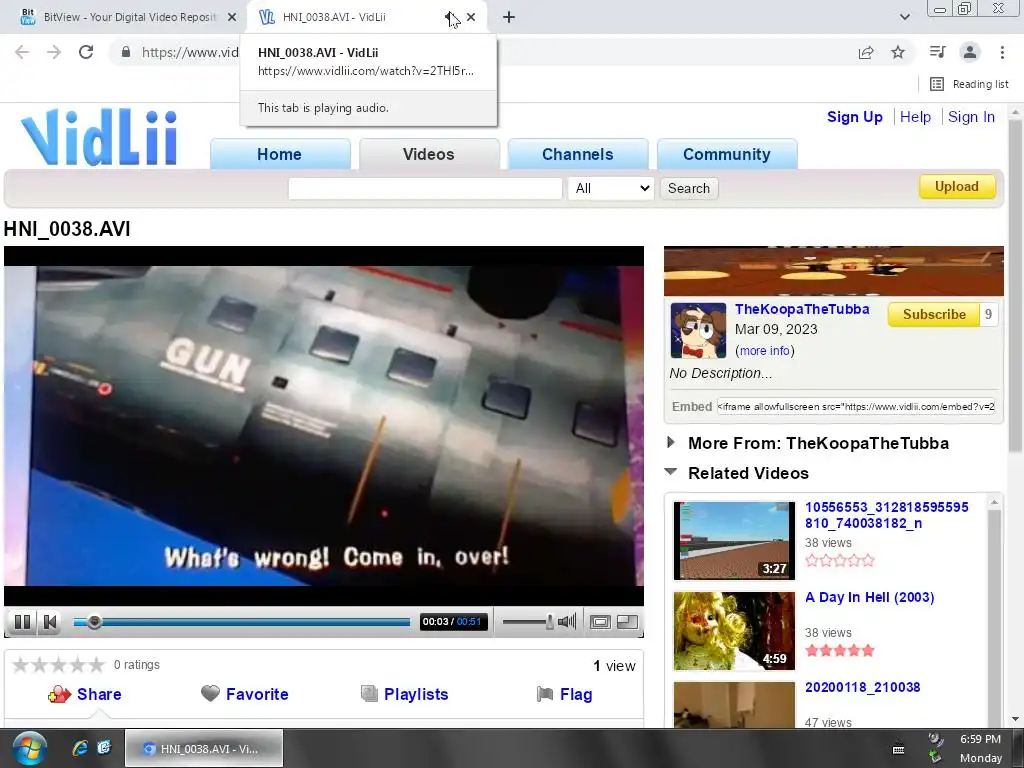The image size is (1024, 768).
Task: View site lock information
Action: click(x=126, y=52)
